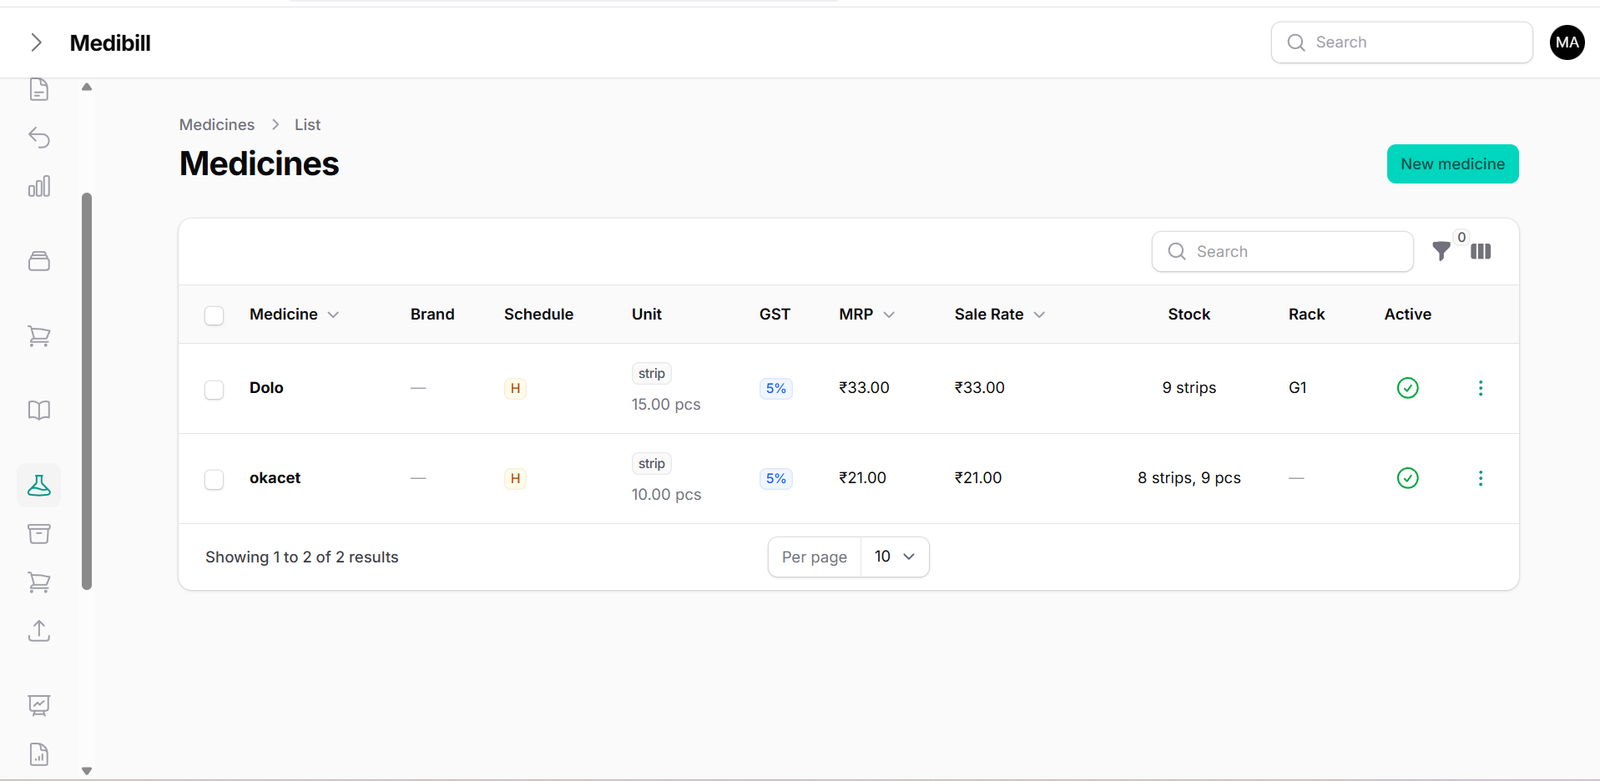Open the upload arrow icon in sidebar

pos(39,630)
